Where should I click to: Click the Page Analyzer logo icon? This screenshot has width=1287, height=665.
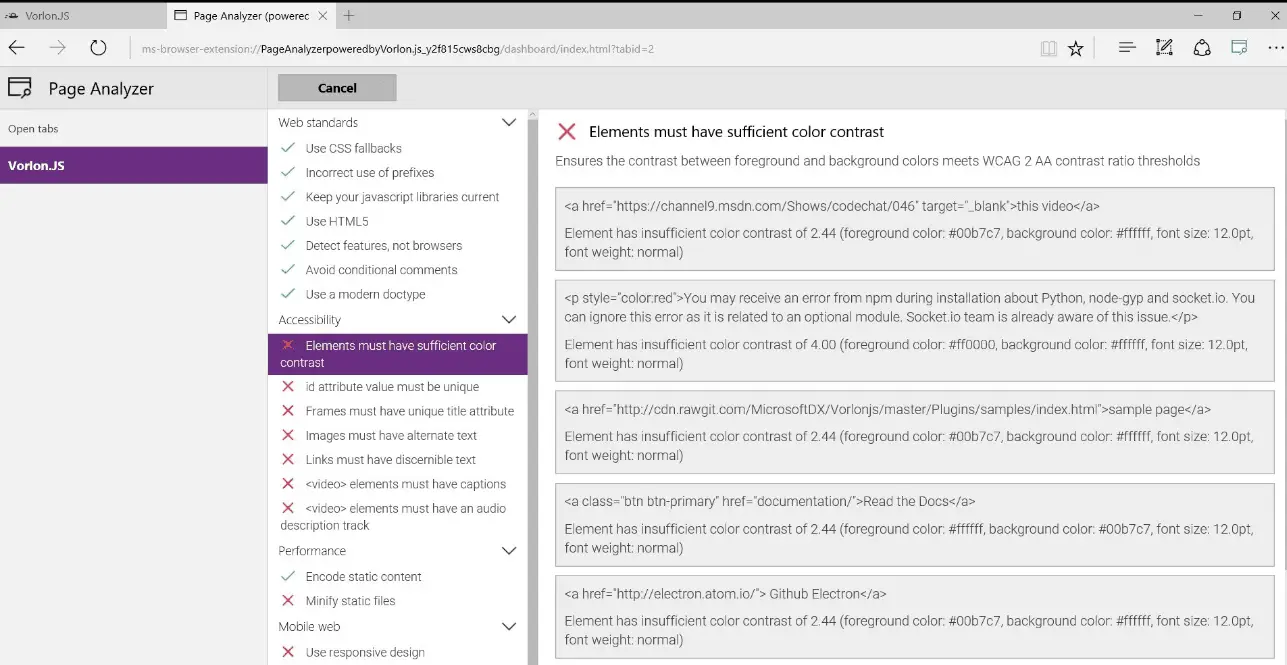[20, 88]
